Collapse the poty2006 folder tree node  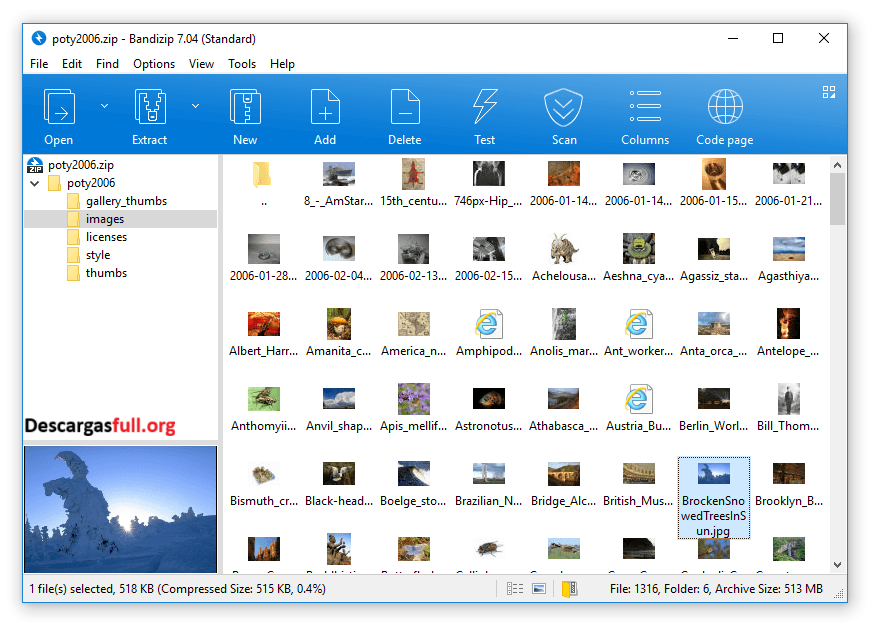point(36,183)
